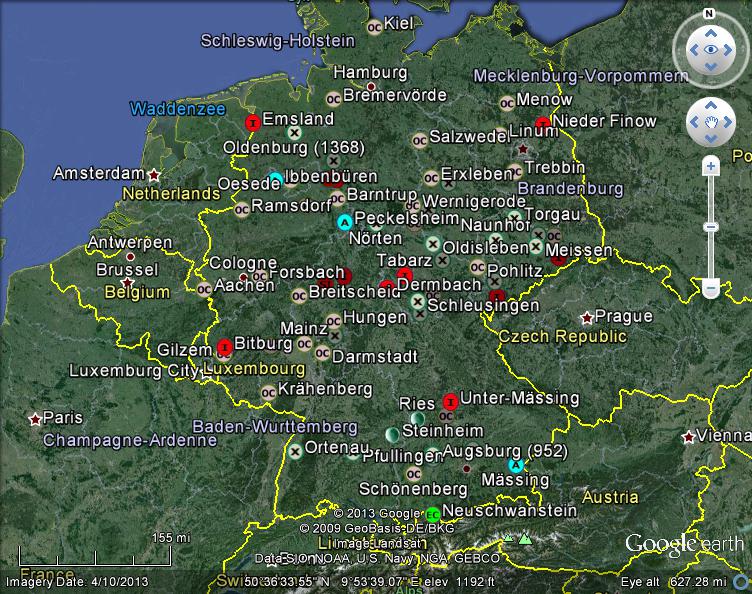Click the OC marker beside Barntrup
The height and width of the screenshot is (594, 752).
pyautogui.click(x=337, y=198)
